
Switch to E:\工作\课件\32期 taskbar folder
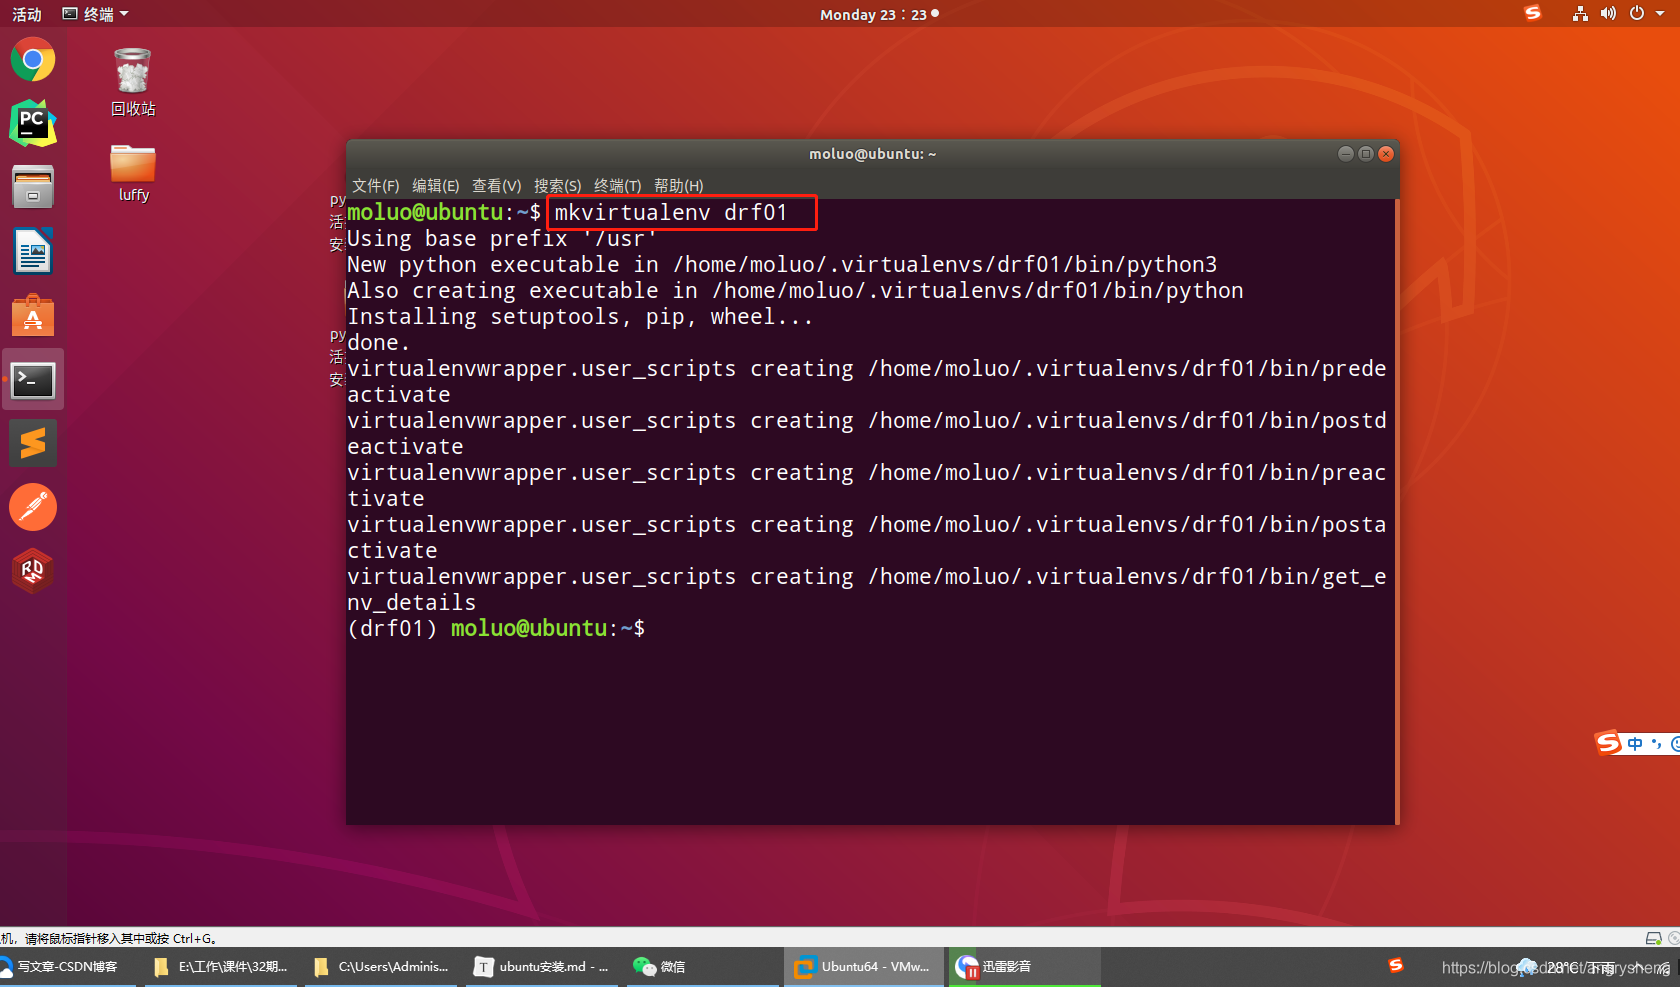(221, 967)
